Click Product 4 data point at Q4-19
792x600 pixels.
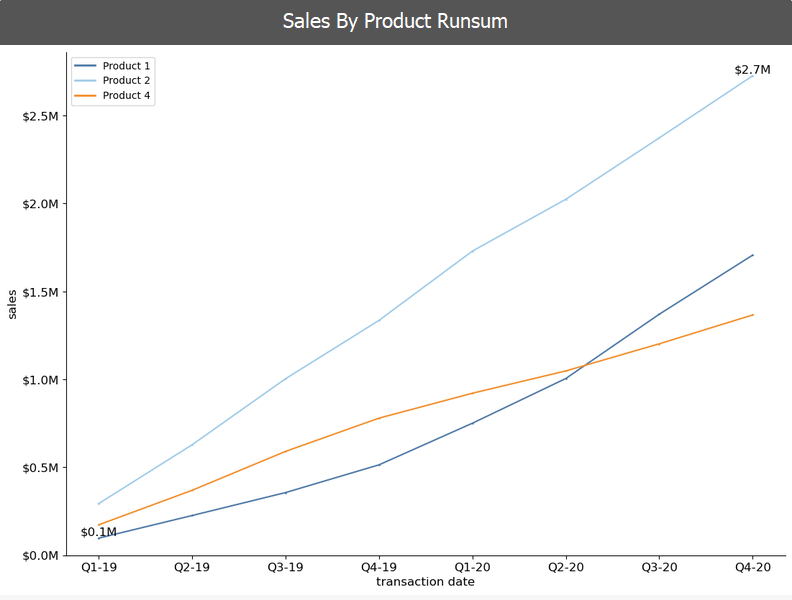pyautogui.click(x=379, y=418)
